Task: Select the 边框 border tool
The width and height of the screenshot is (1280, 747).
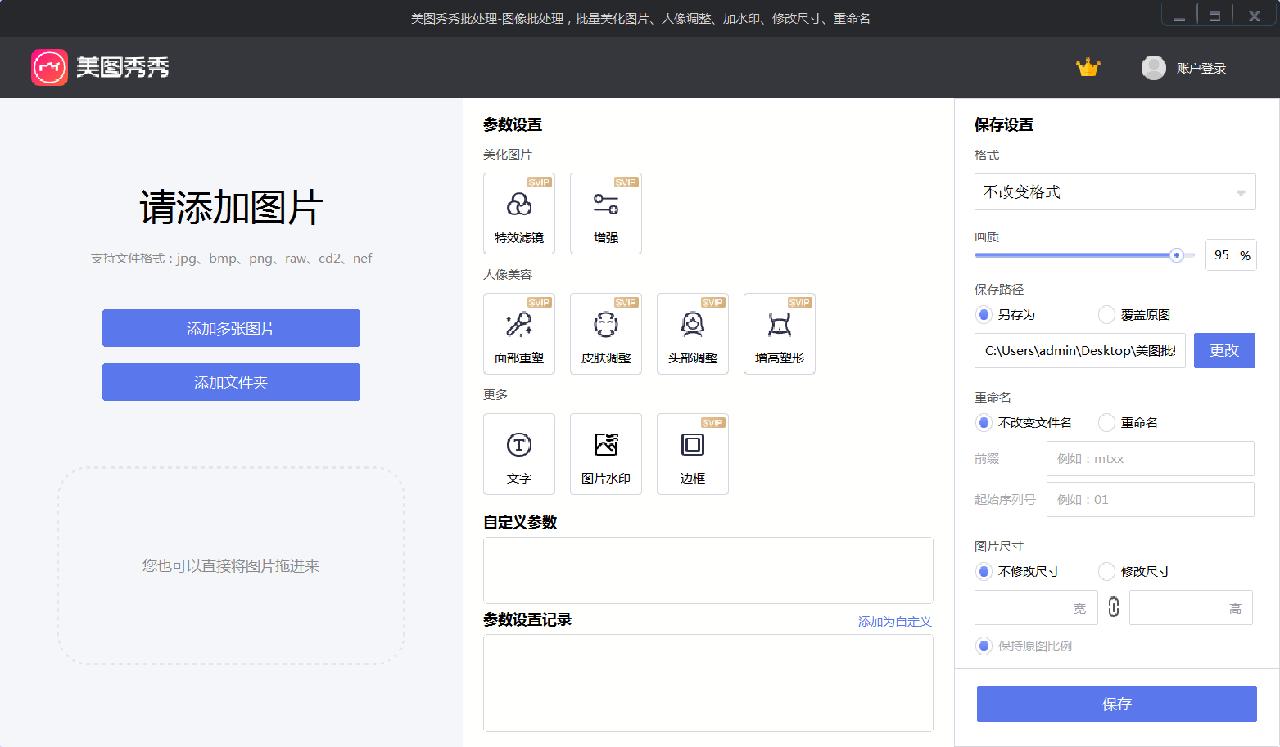Action: pos(693,453)
